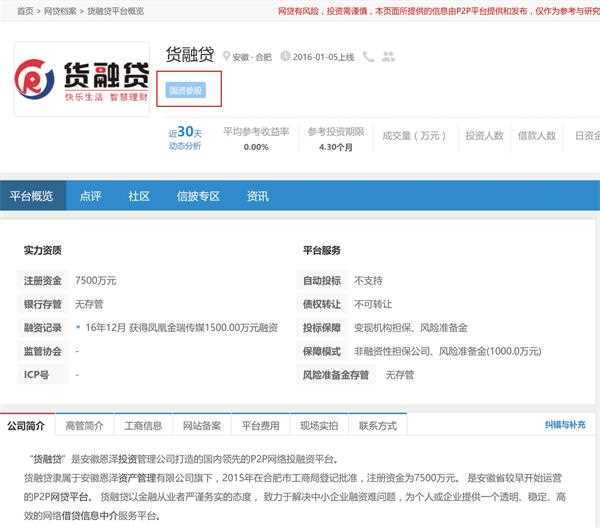600x528 pixels.
Task: Click the 平台服务 section heading
Action: click(x=321, y=250)
